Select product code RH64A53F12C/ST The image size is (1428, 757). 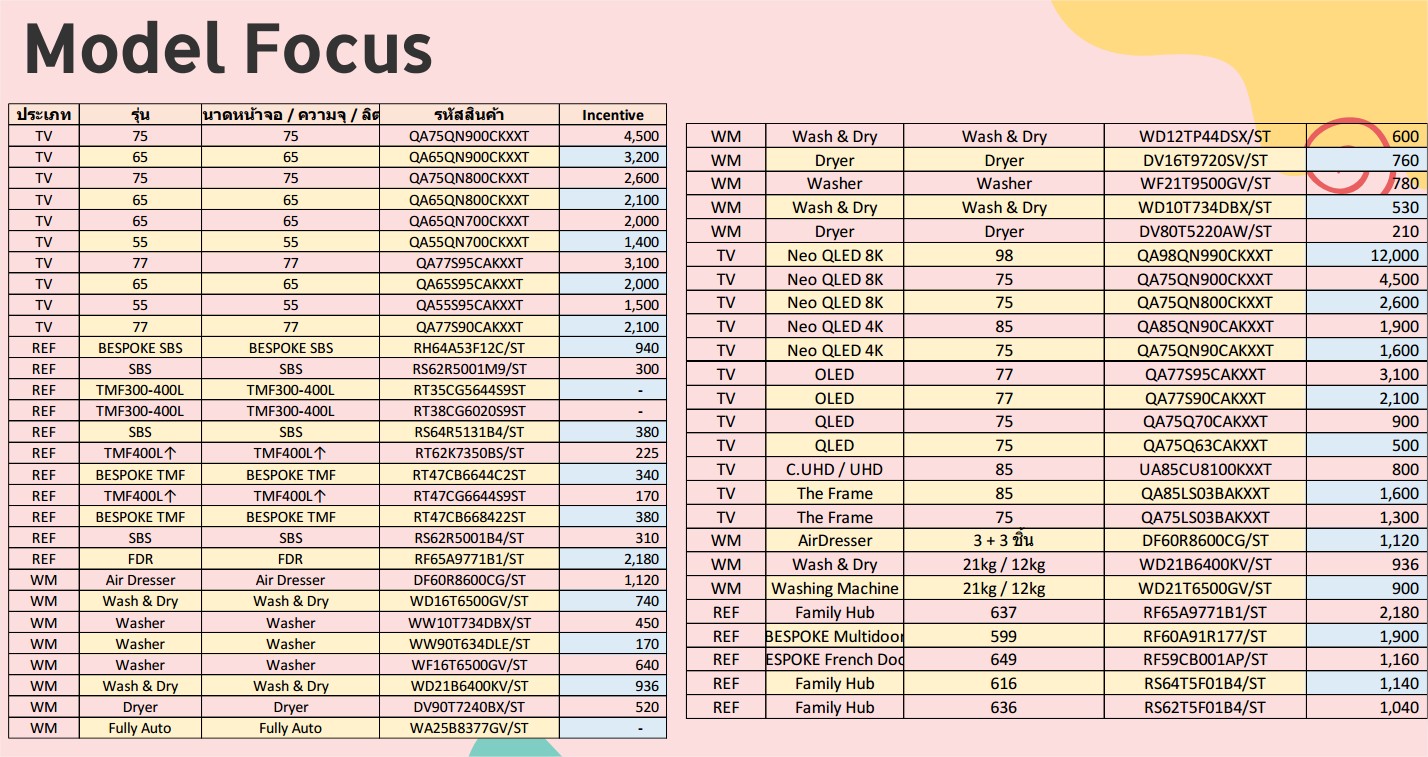coord(468,348)
